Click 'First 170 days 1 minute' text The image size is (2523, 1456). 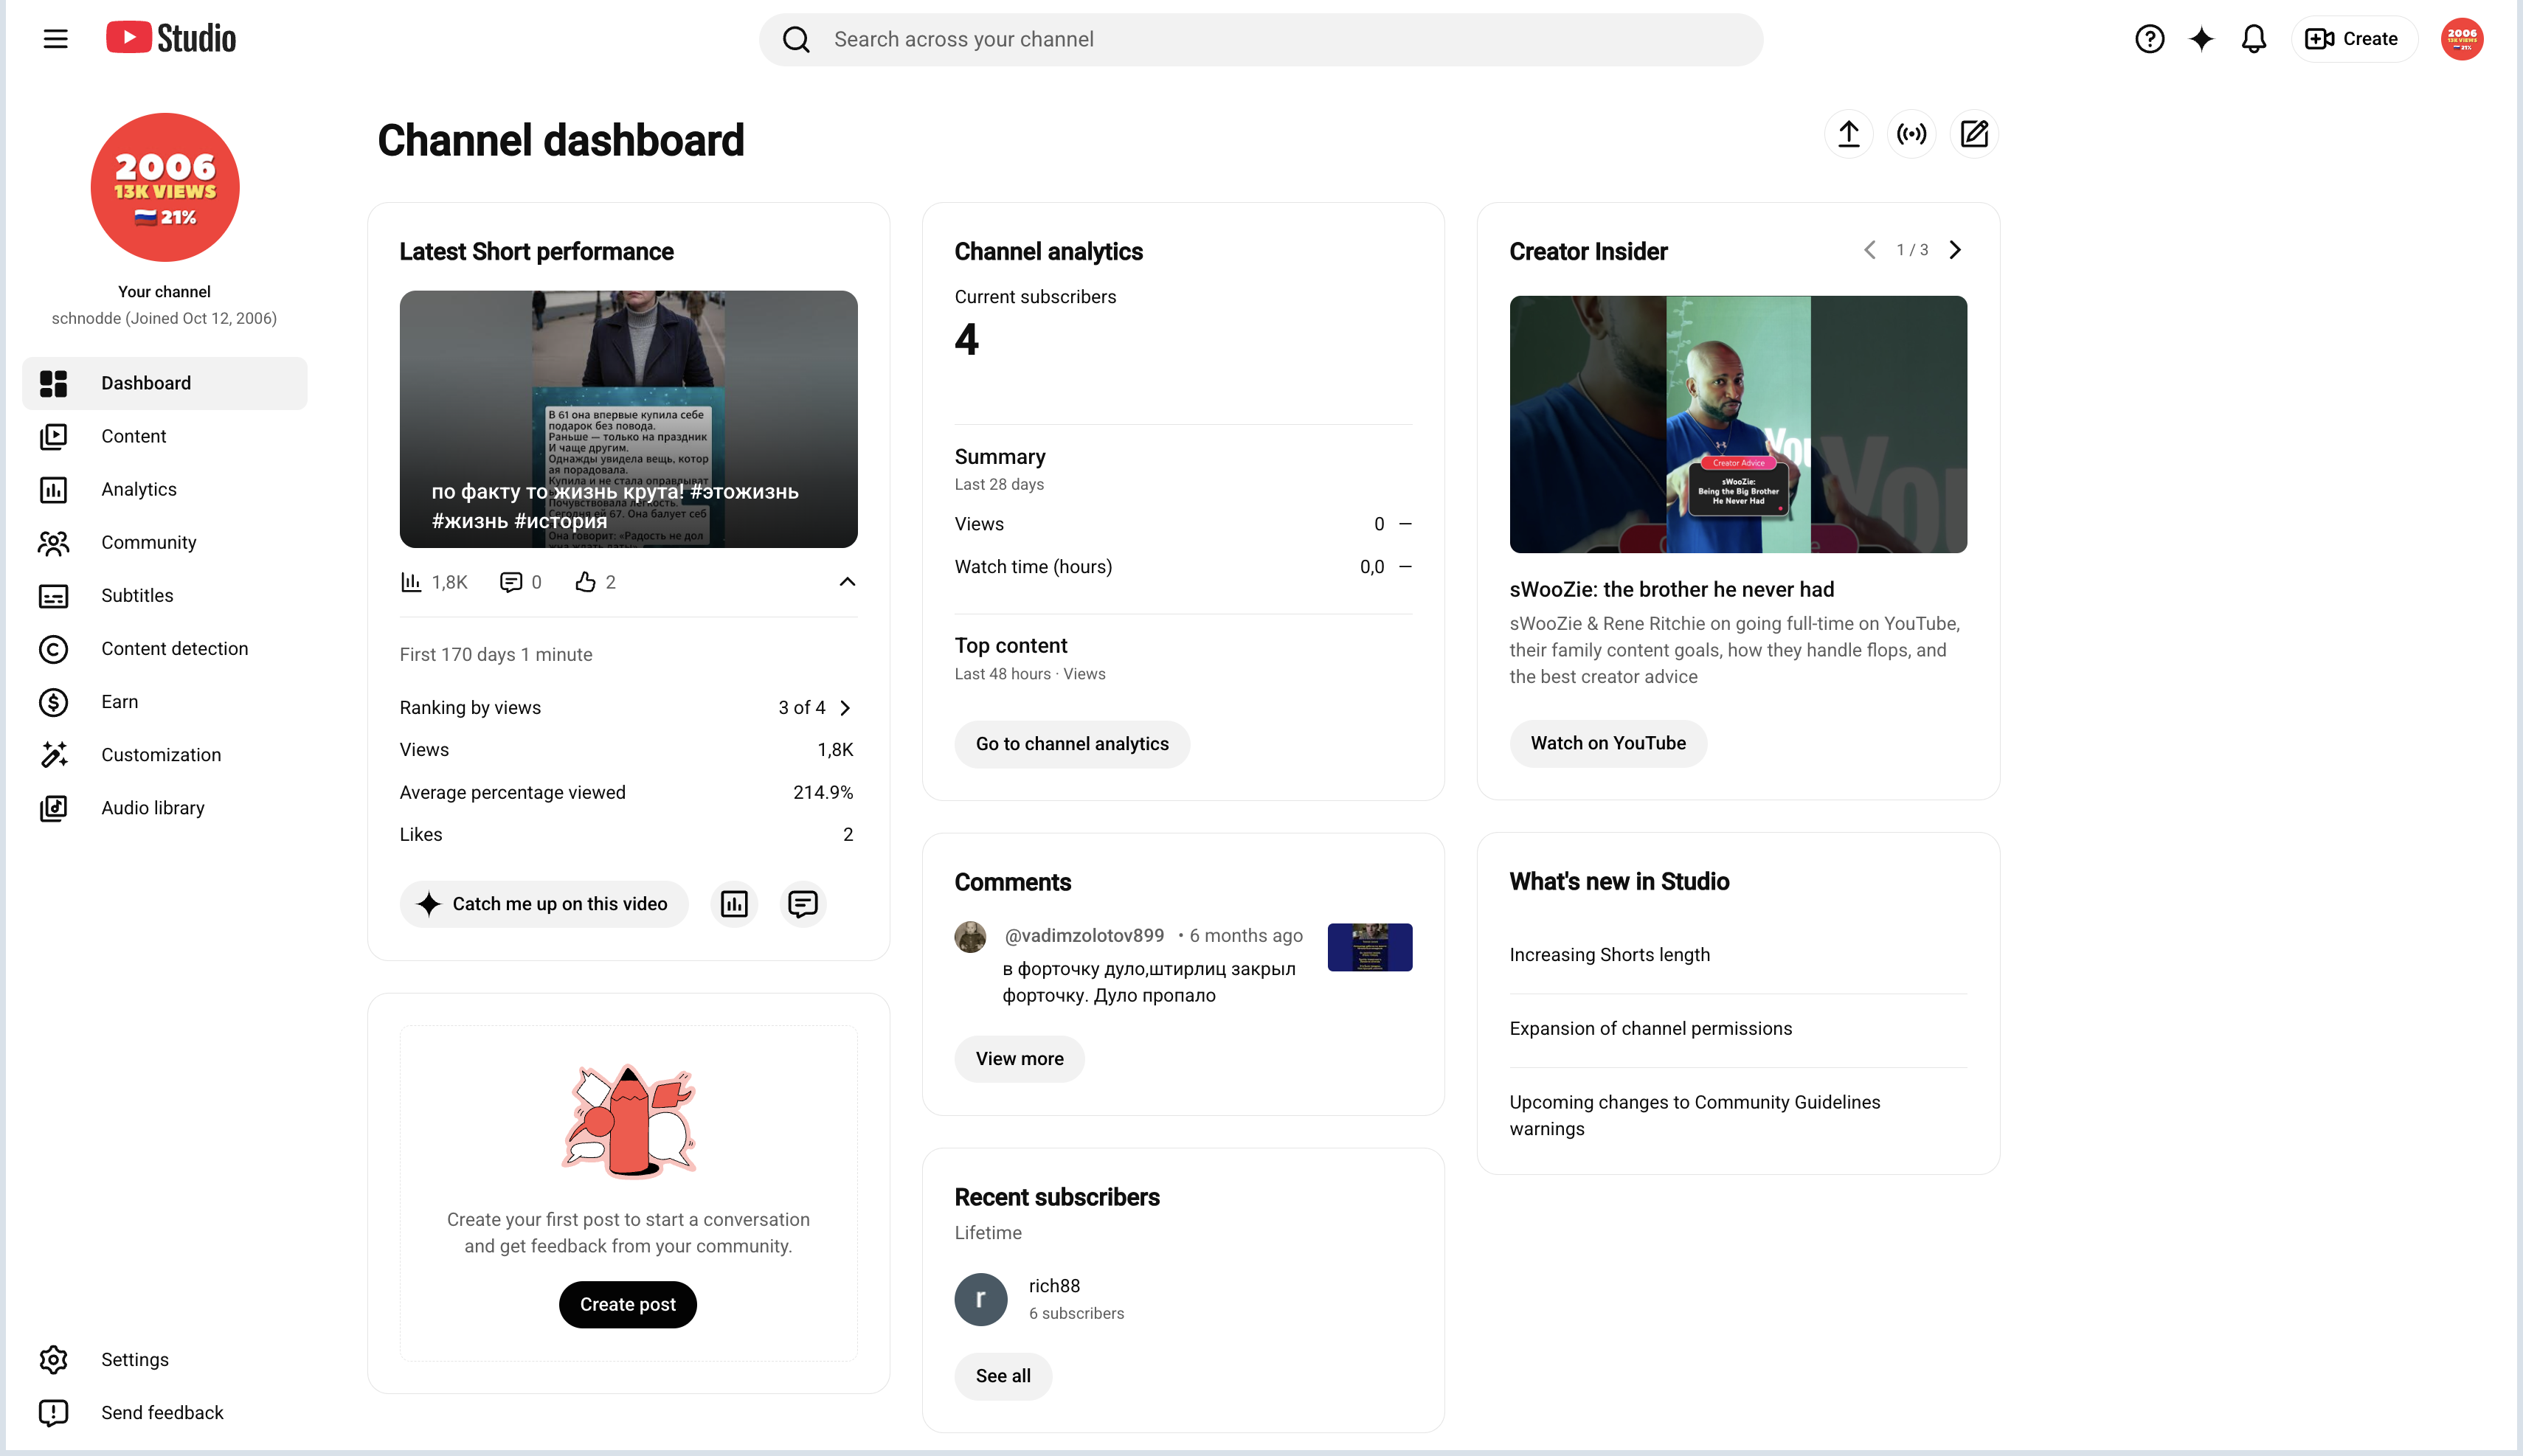(x=496, y=655)
